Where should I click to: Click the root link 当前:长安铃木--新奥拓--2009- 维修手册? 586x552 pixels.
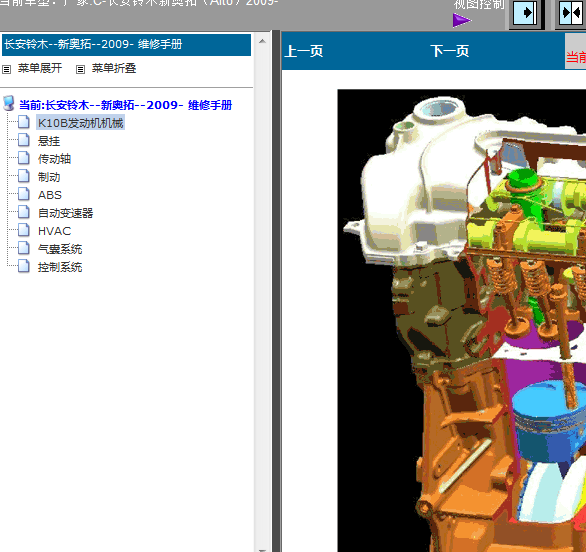click(x=126, y=105)
